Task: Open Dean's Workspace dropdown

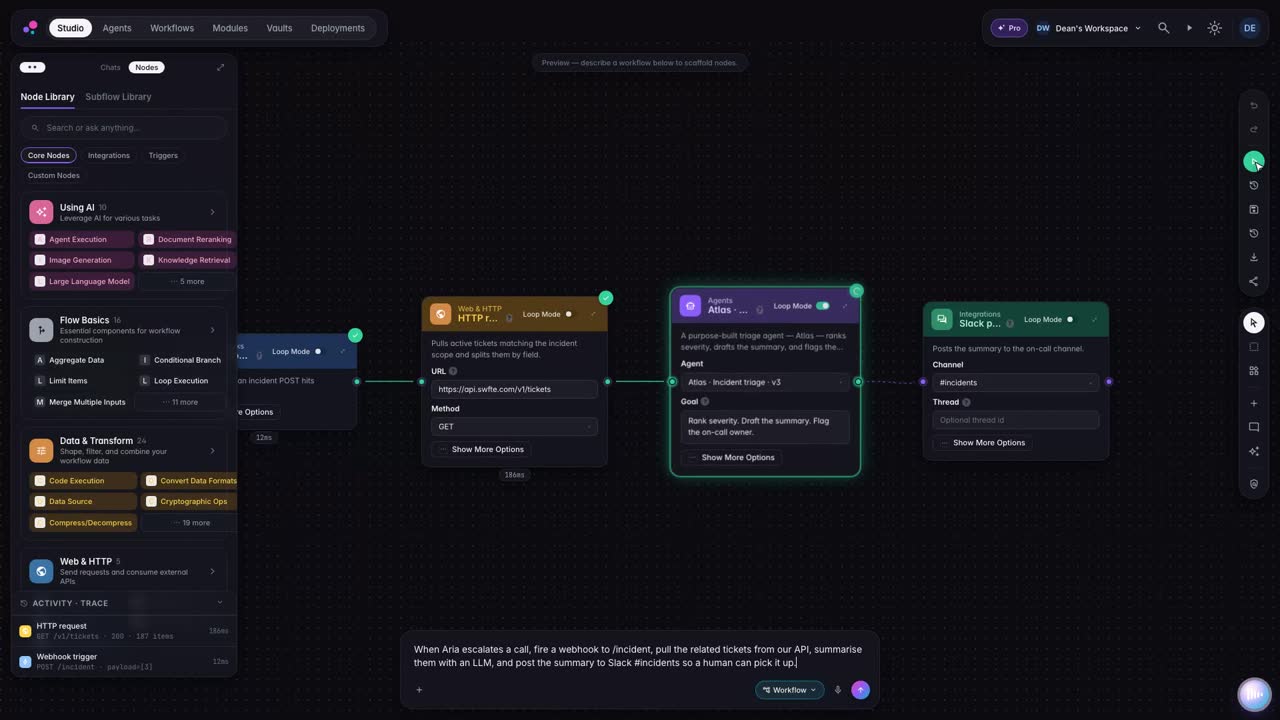Action: tap(1088, 28)
